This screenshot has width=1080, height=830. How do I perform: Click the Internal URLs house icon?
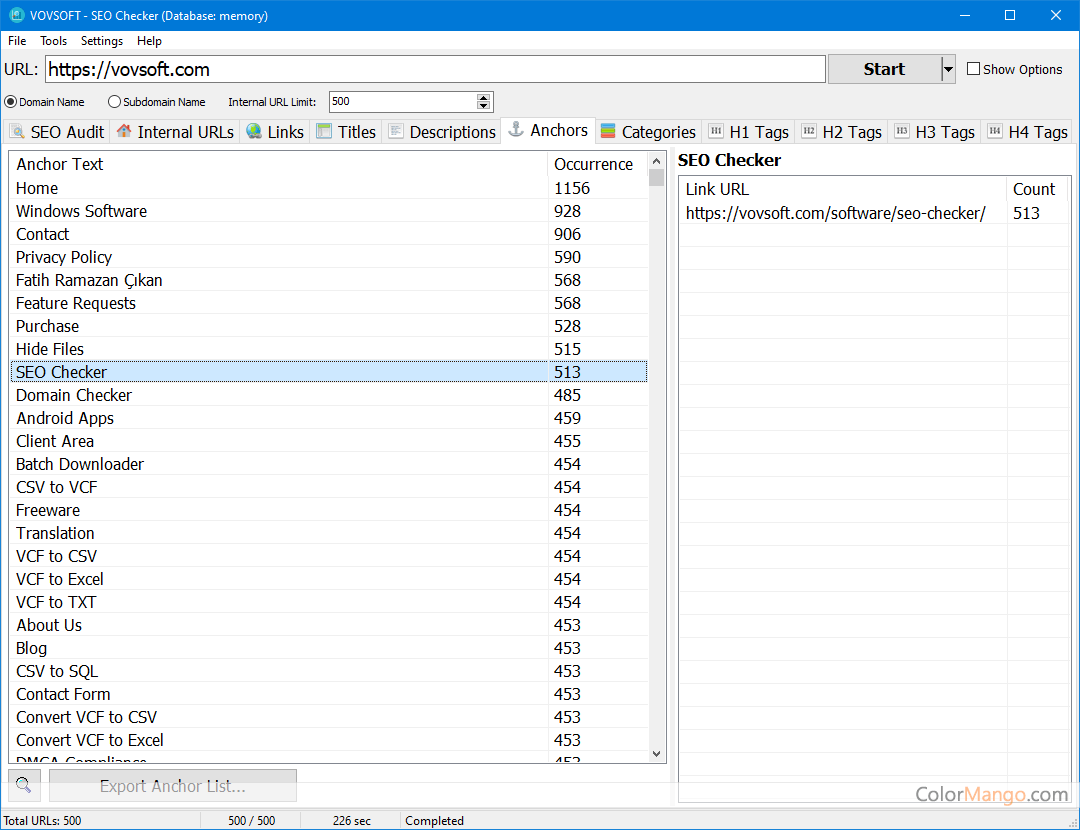[124, 132]
